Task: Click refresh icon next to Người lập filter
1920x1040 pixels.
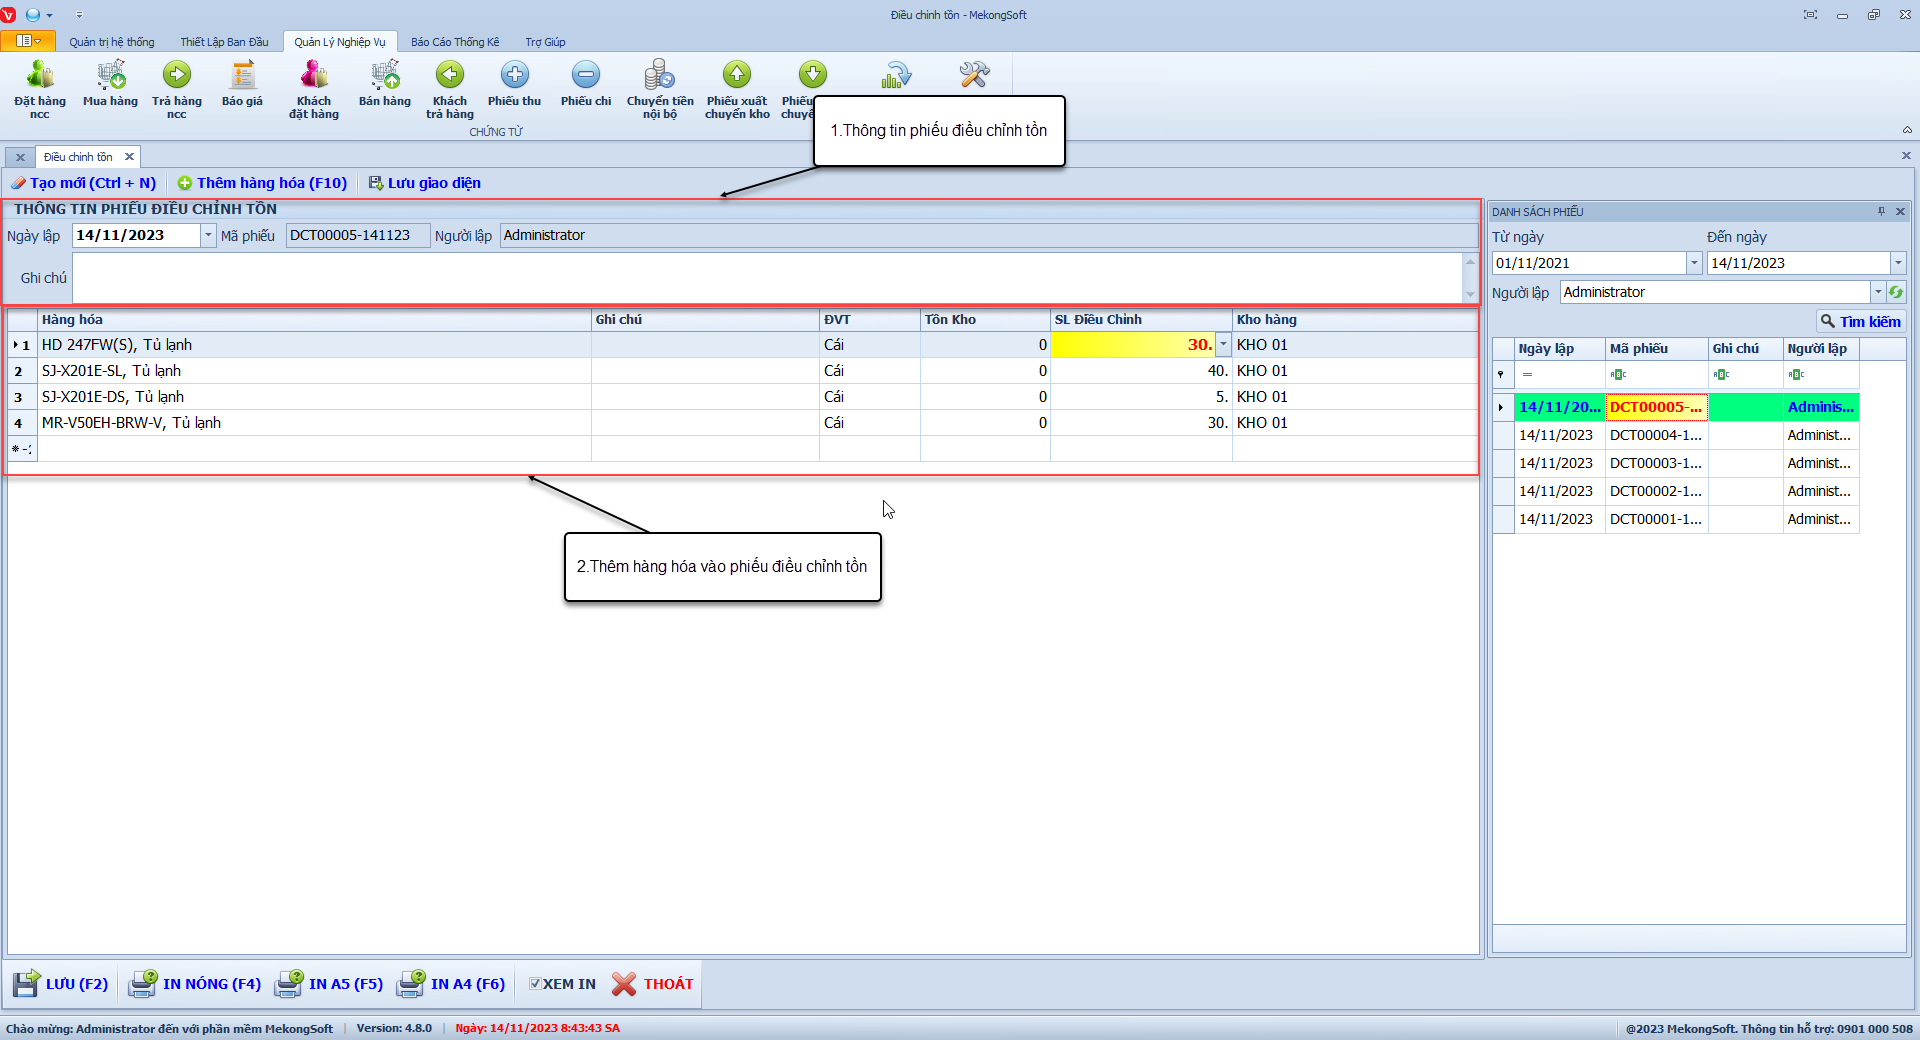Action: (x=1896, y=292)
